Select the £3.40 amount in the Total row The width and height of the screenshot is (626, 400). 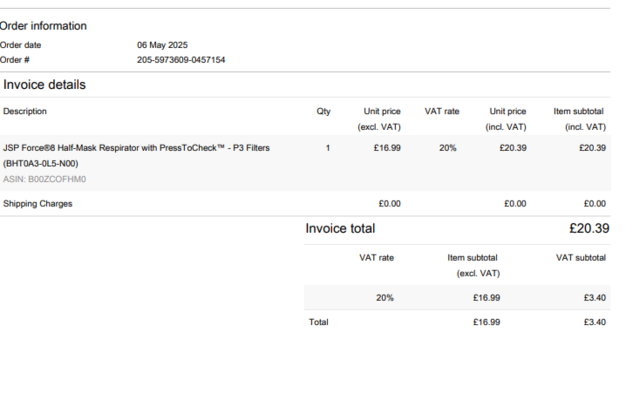594,322
